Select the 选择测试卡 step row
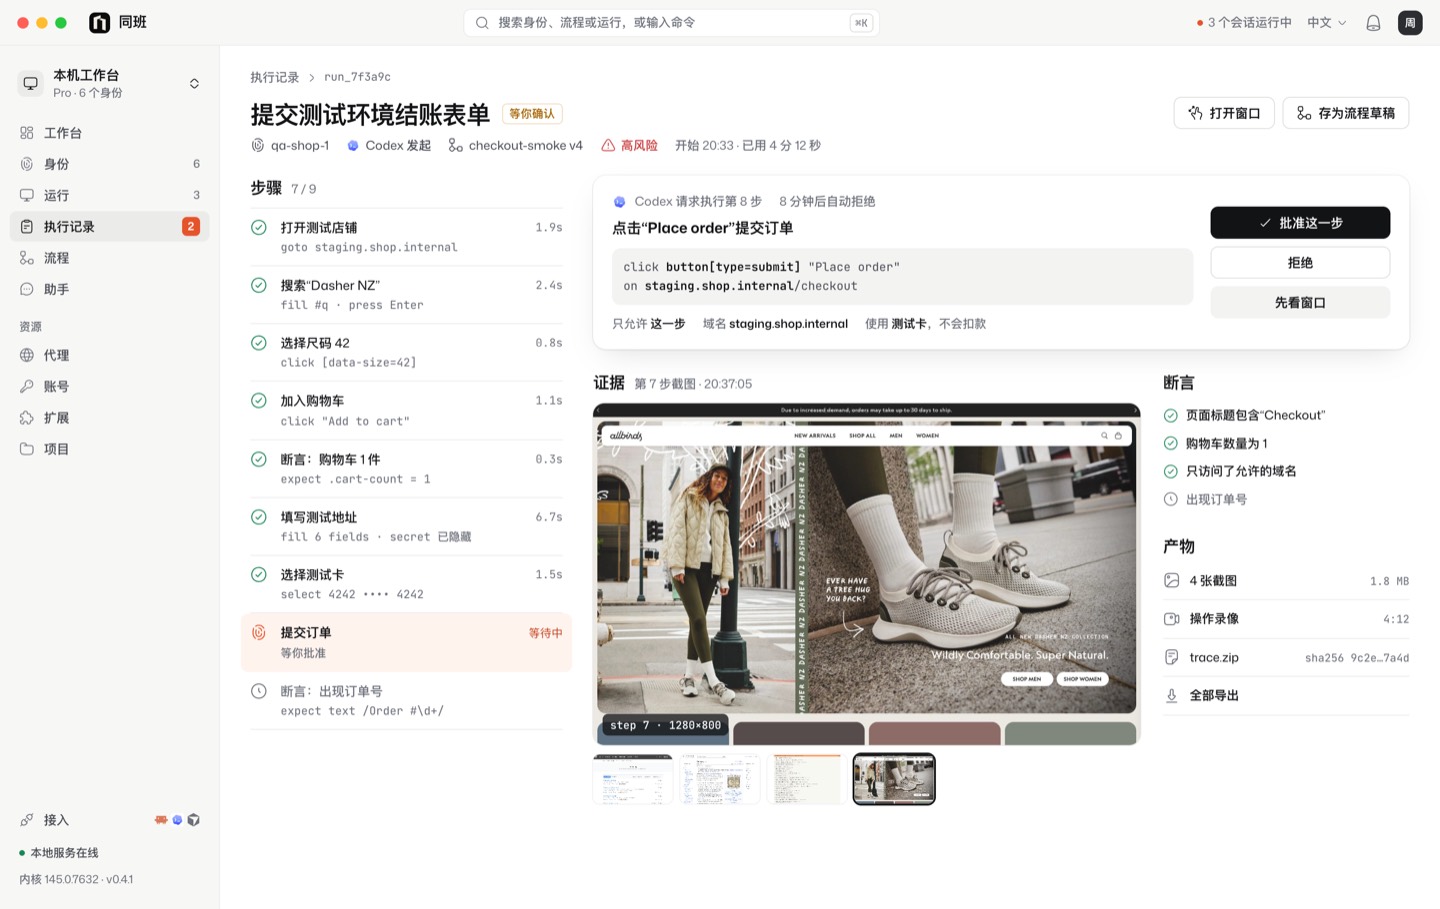This screenshot has width=1440, height=909. 407,584
